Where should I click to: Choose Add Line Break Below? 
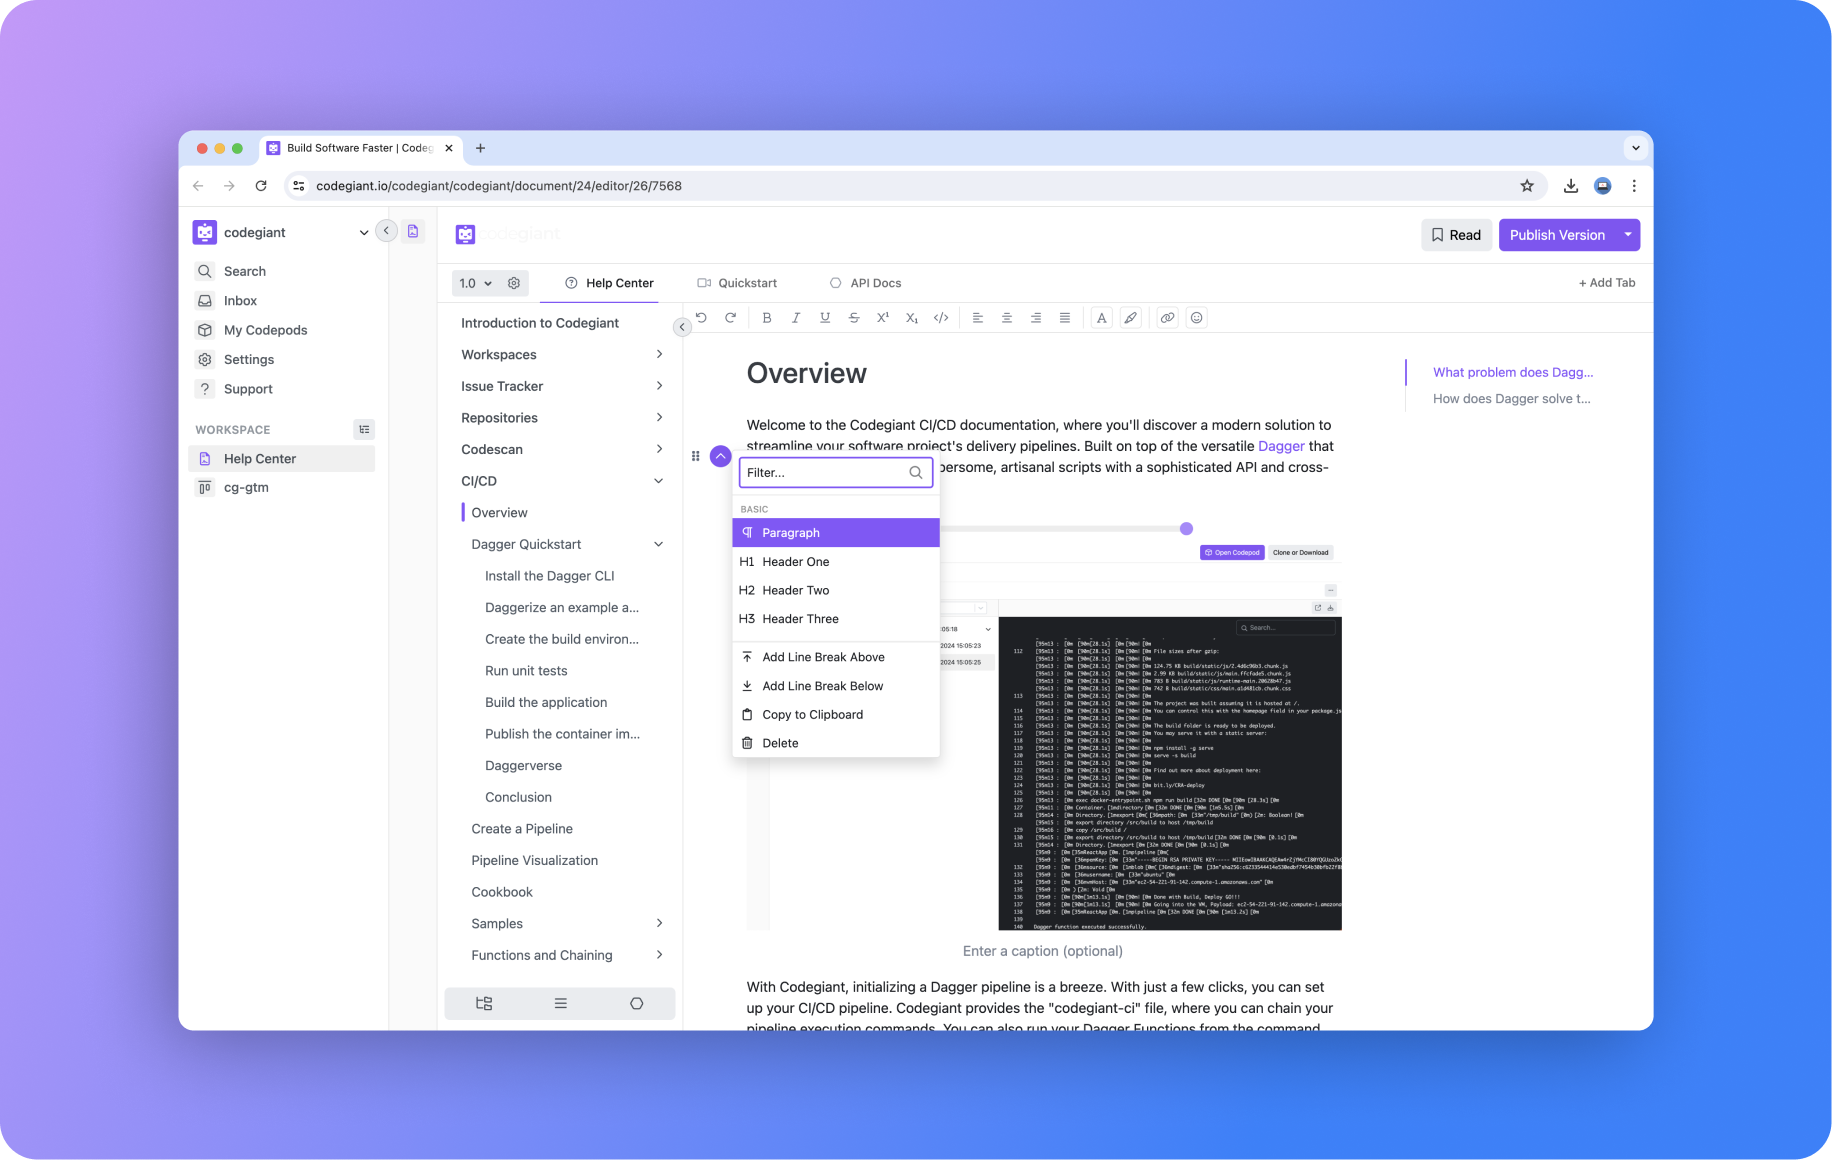click(836, 686)
